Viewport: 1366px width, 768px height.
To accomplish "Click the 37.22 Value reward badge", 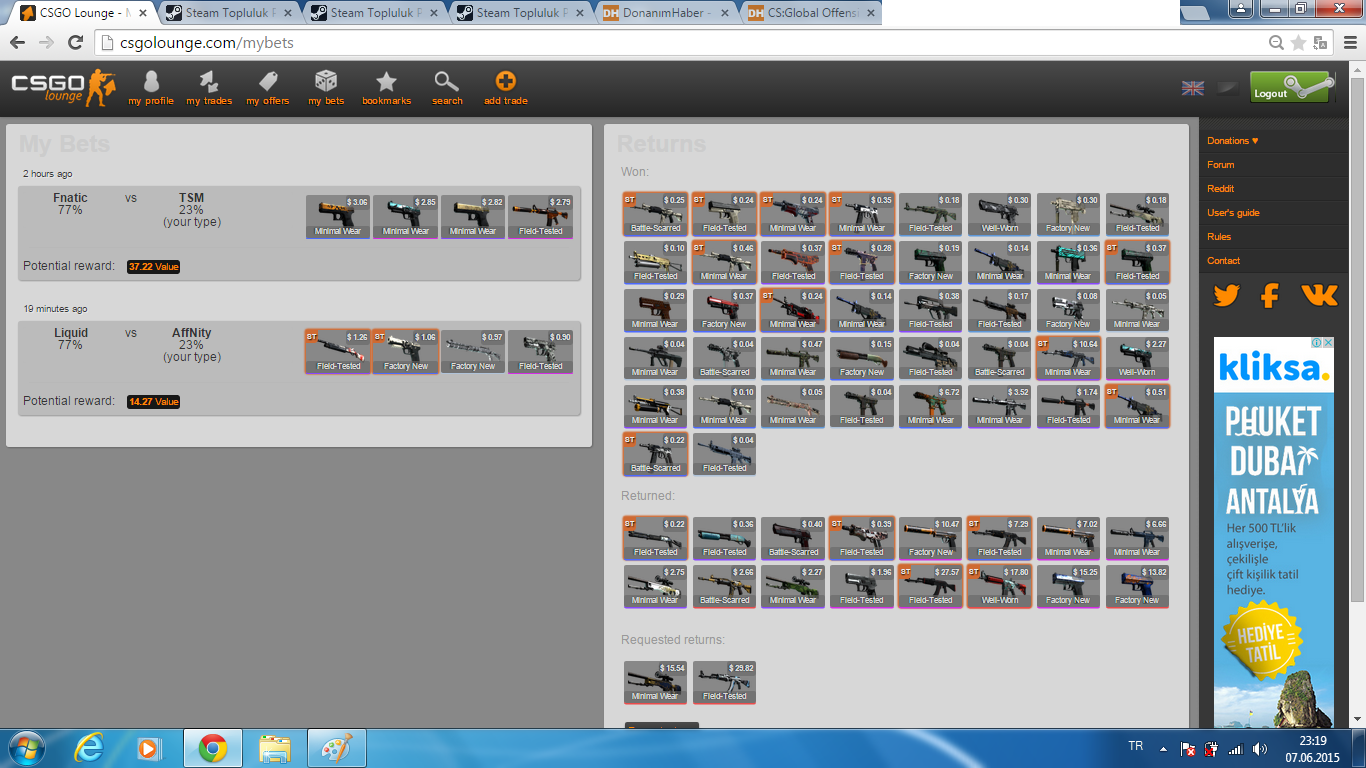I will coord(153,267).
